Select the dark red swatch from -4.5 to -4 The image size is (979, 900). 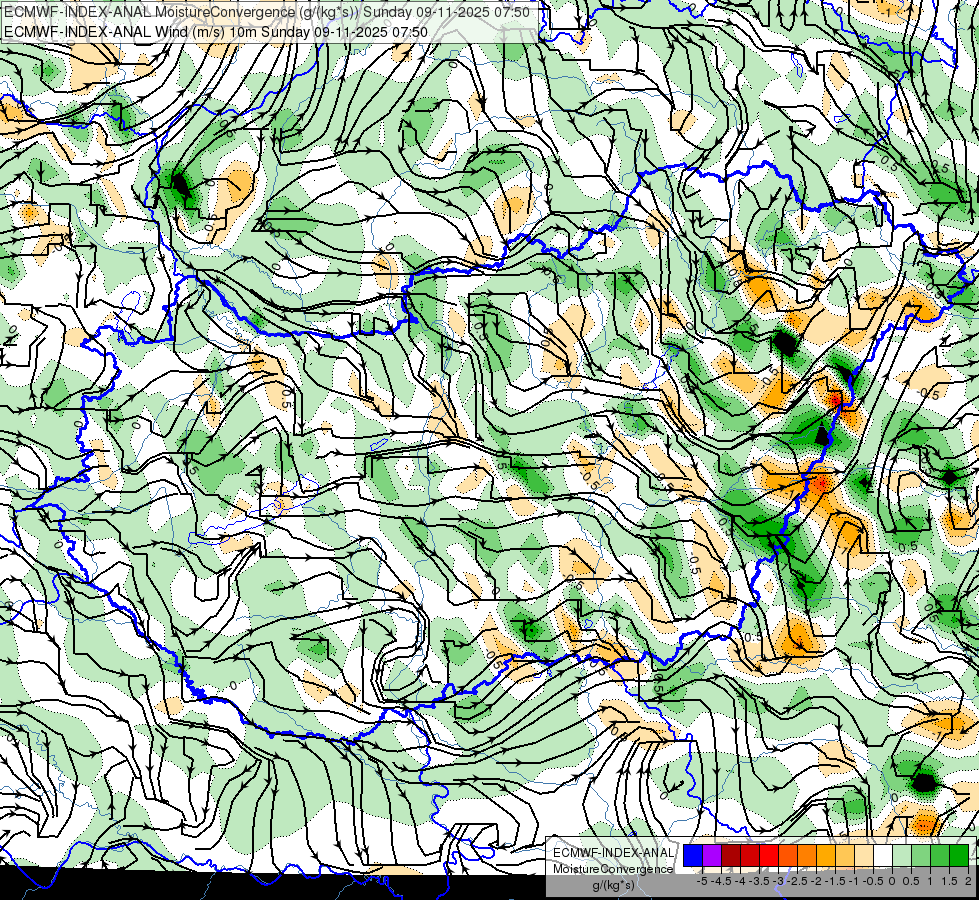coord(731,856)
